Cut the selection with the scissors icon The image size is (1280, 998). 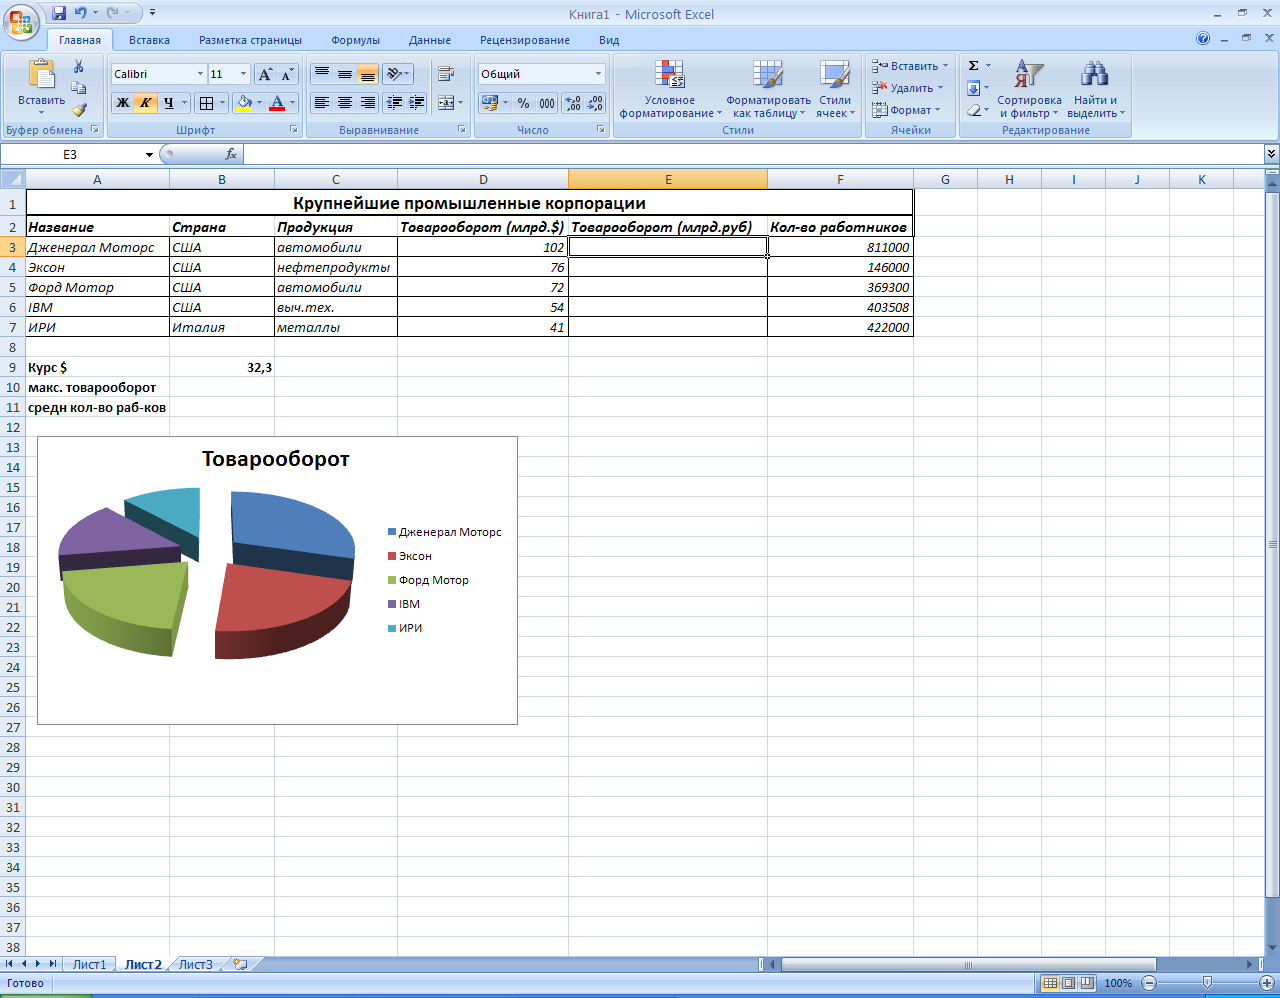[79, 66]
